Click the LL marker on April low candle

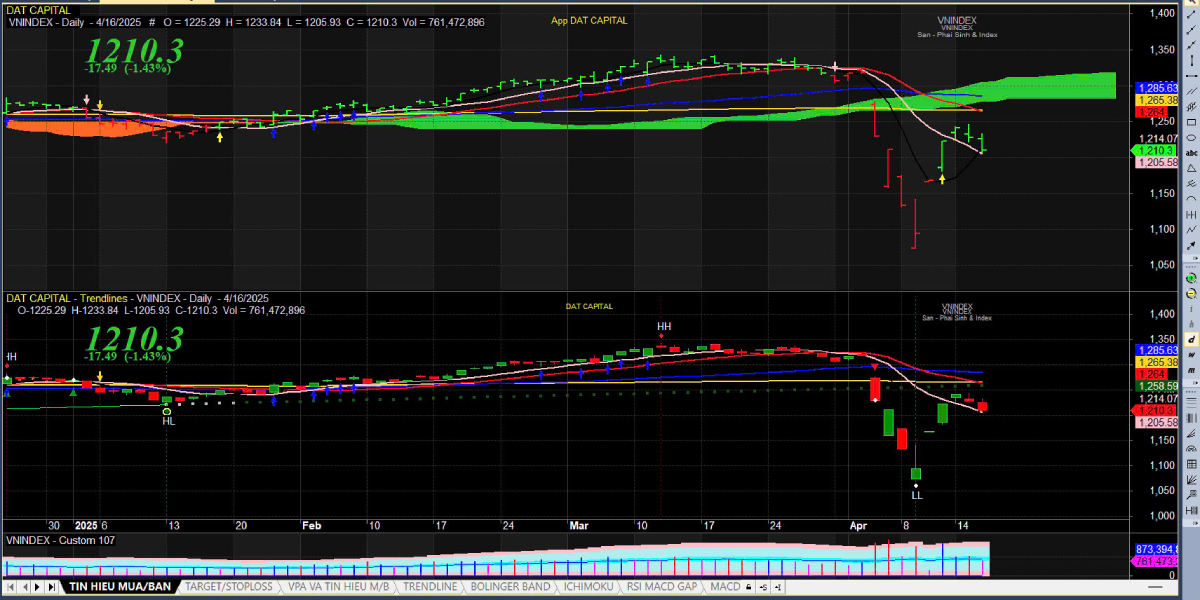click(x=917, y=495)
